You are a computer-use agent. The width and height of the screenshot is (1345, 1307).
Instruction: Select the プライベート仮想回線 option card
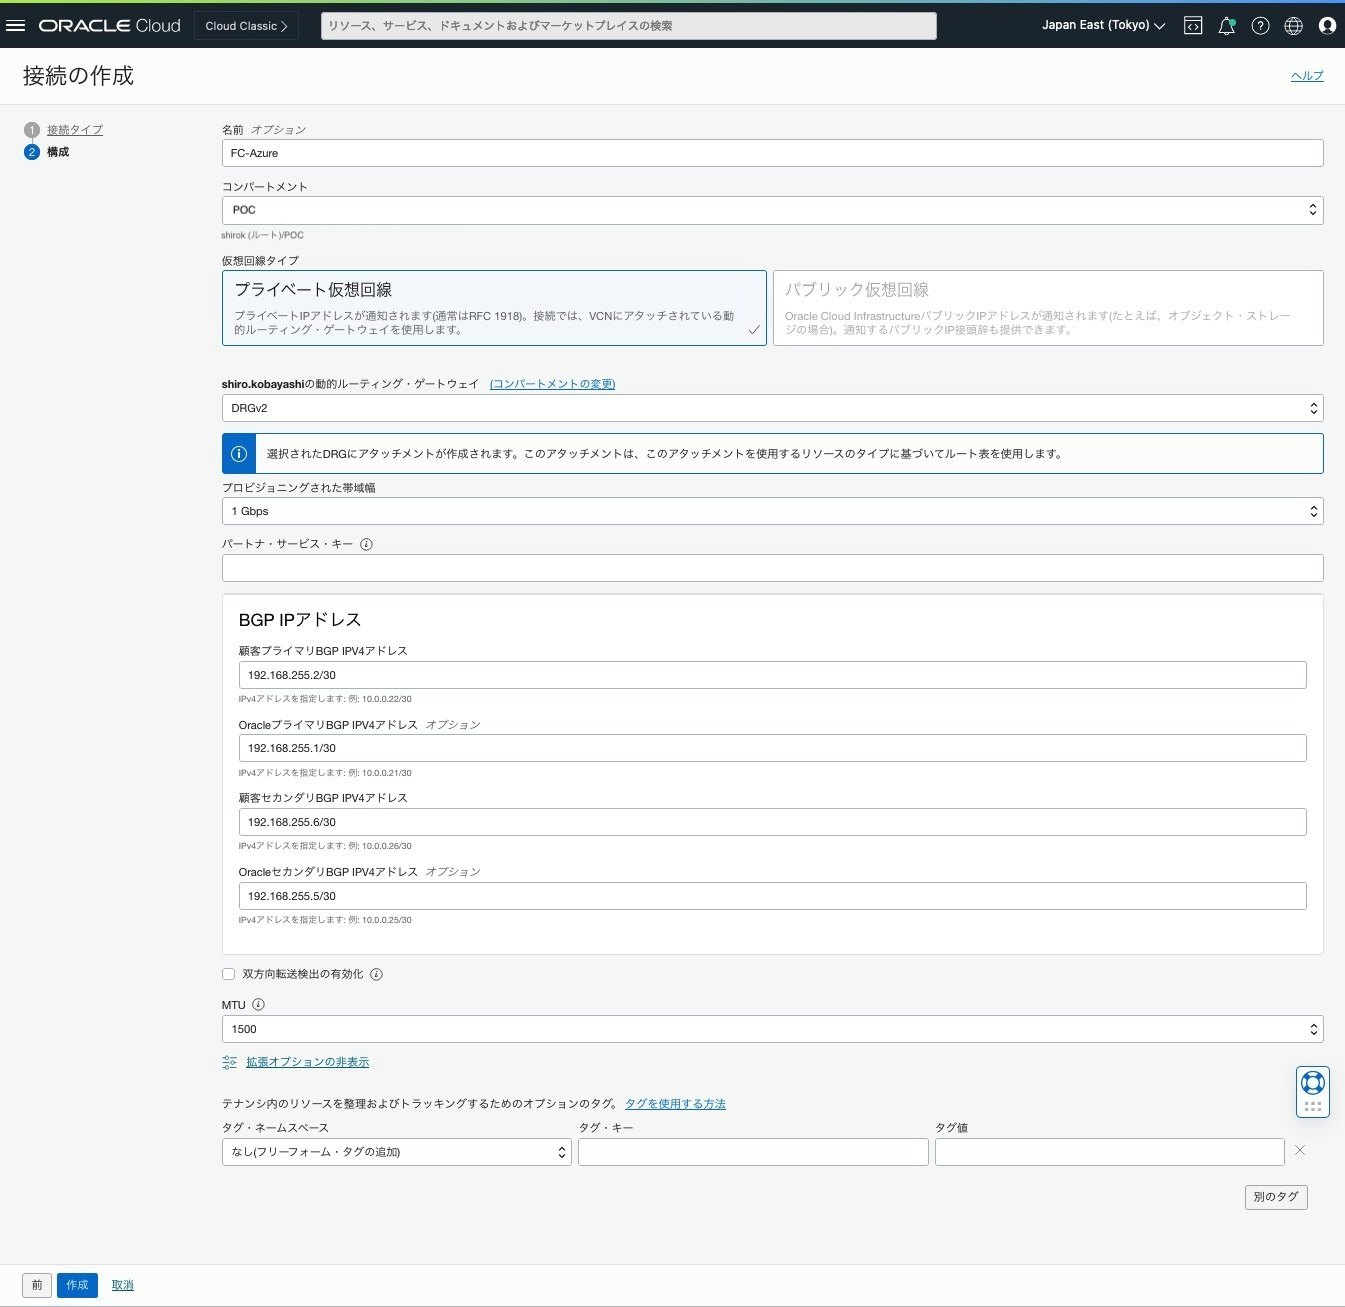tap(494, 308)
